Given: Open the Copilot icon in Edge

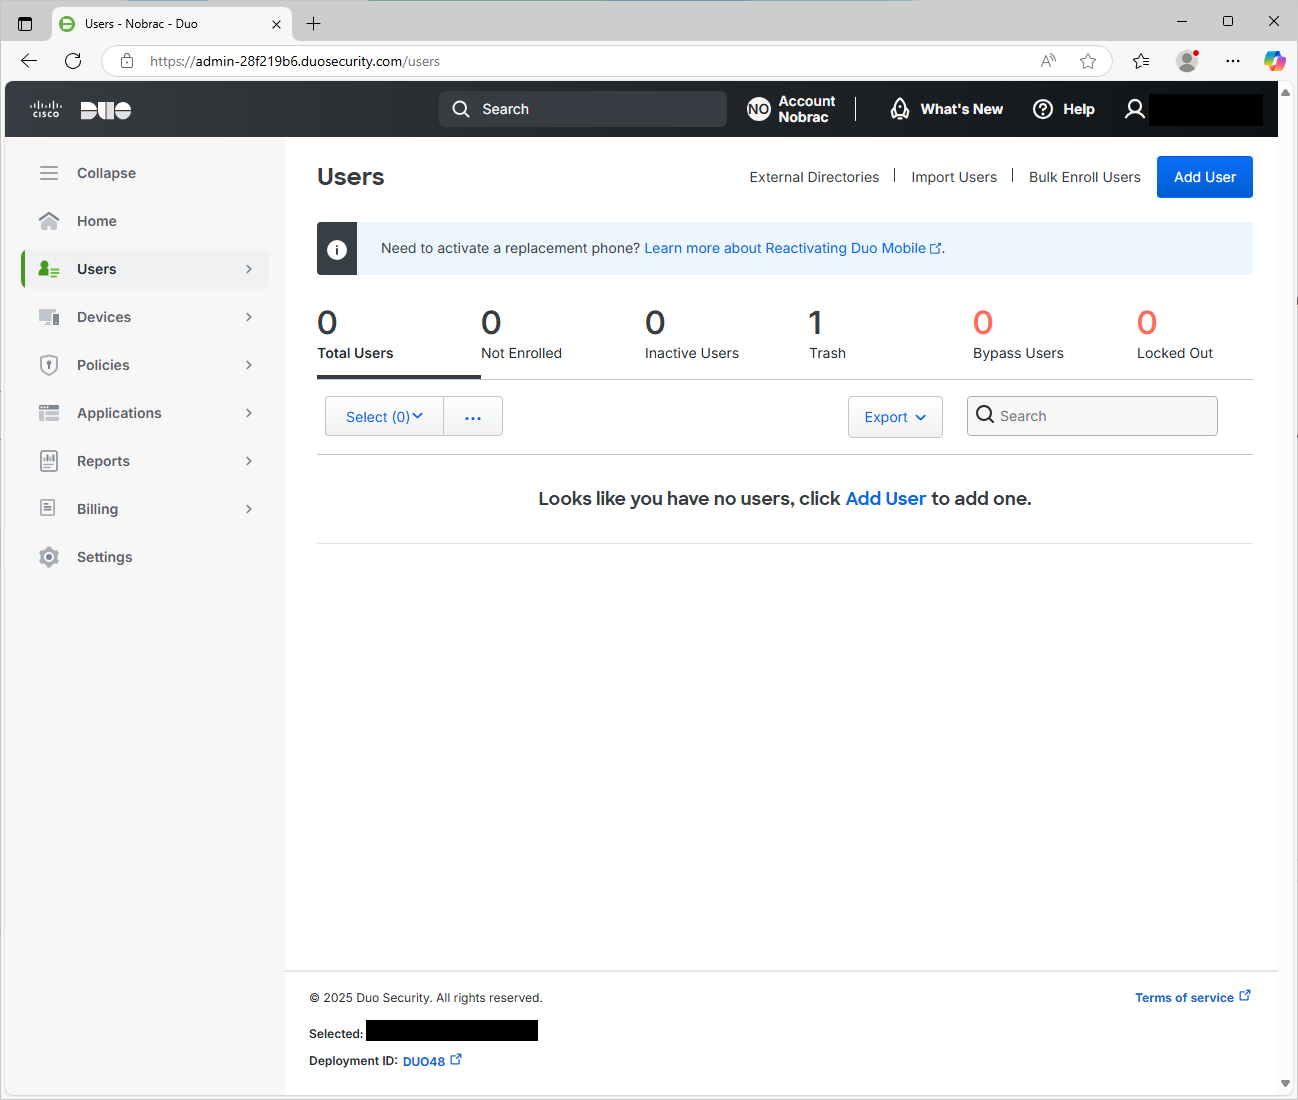Looking at the screenshot, I should tap(1274, 61).
